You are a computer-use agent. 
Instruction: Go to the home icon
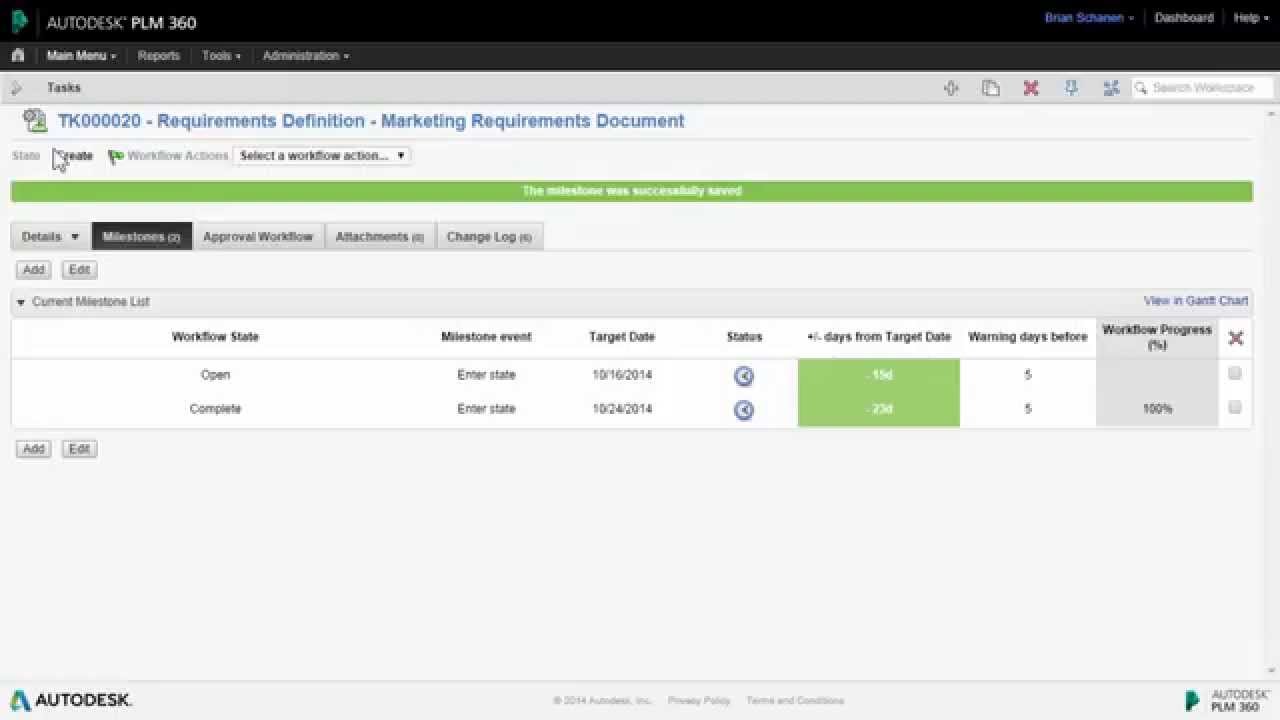(17, 55)
